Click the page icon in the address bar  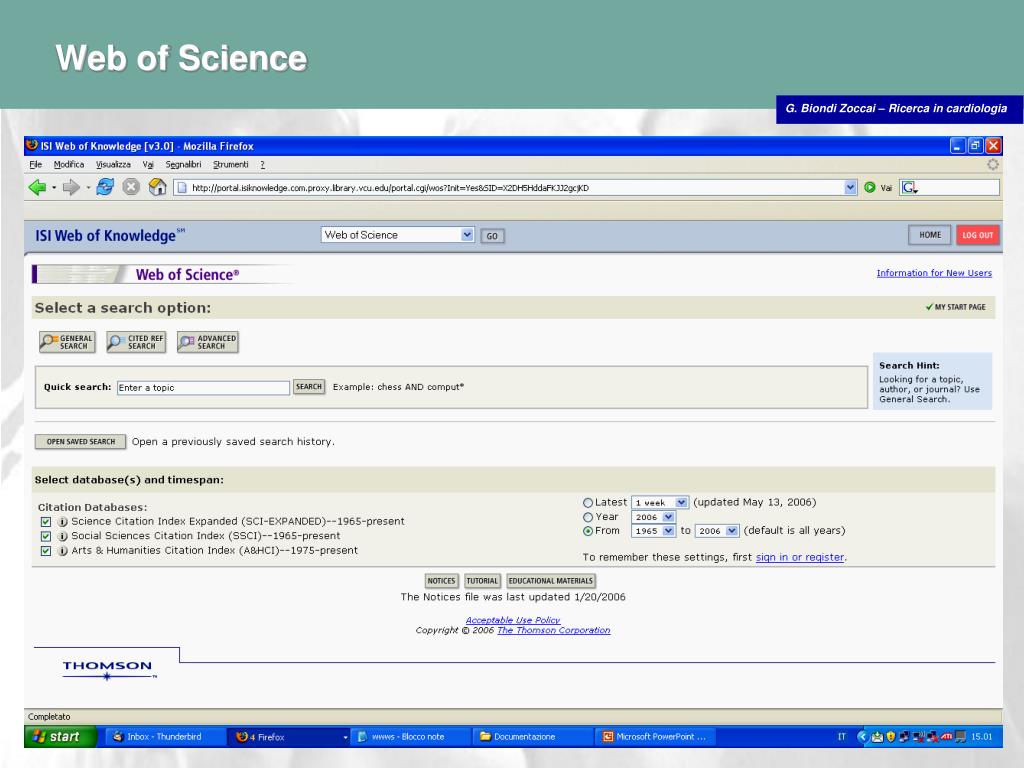click(183, 188)
